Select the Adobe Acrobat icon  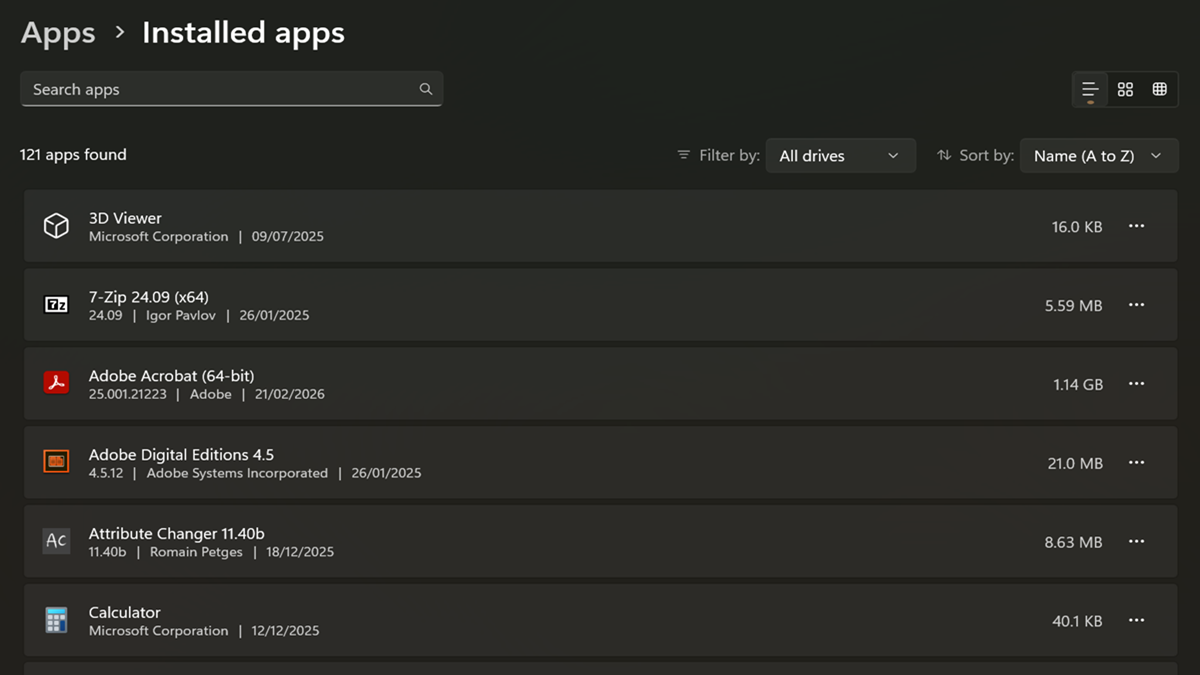click(56, 383)
